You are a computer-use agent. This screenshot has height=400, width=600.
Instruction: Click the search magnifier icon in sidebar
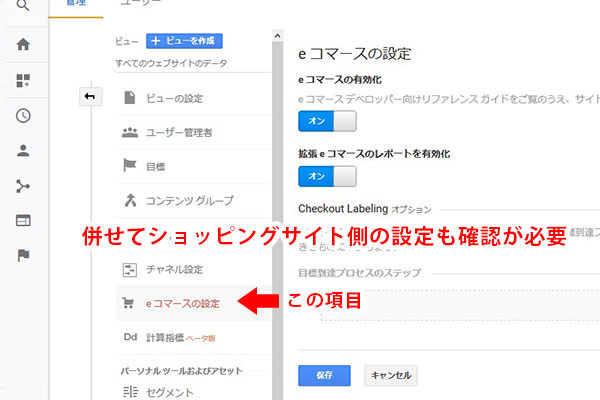(23, 7)
